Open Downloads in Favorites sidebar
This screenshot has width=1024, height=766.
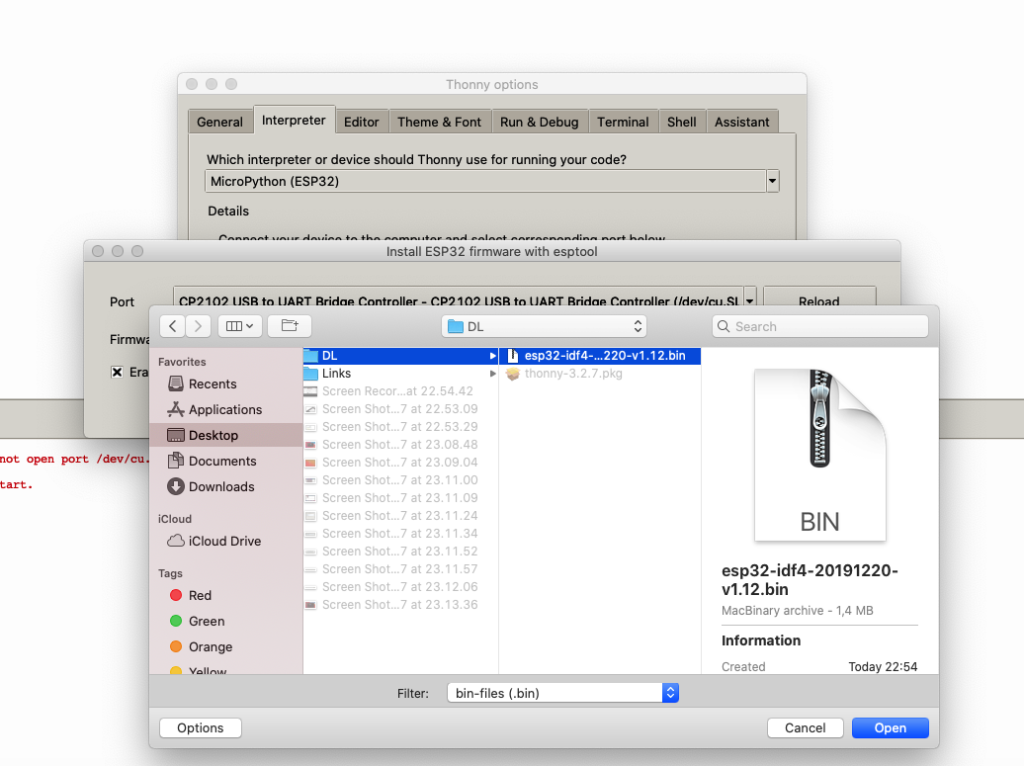(x=211, y=487)
